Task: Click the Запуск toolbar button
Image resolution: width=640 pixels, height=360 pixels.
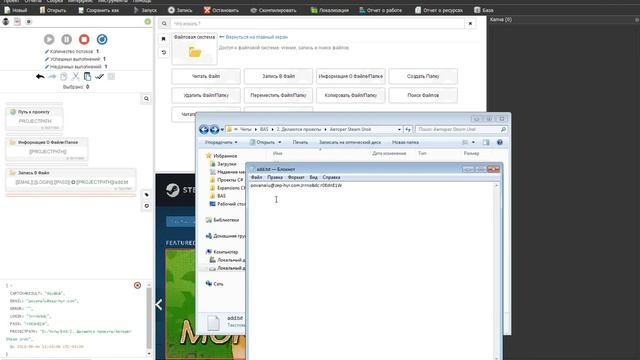Action: pyautogui.click(x=145, y=10)
